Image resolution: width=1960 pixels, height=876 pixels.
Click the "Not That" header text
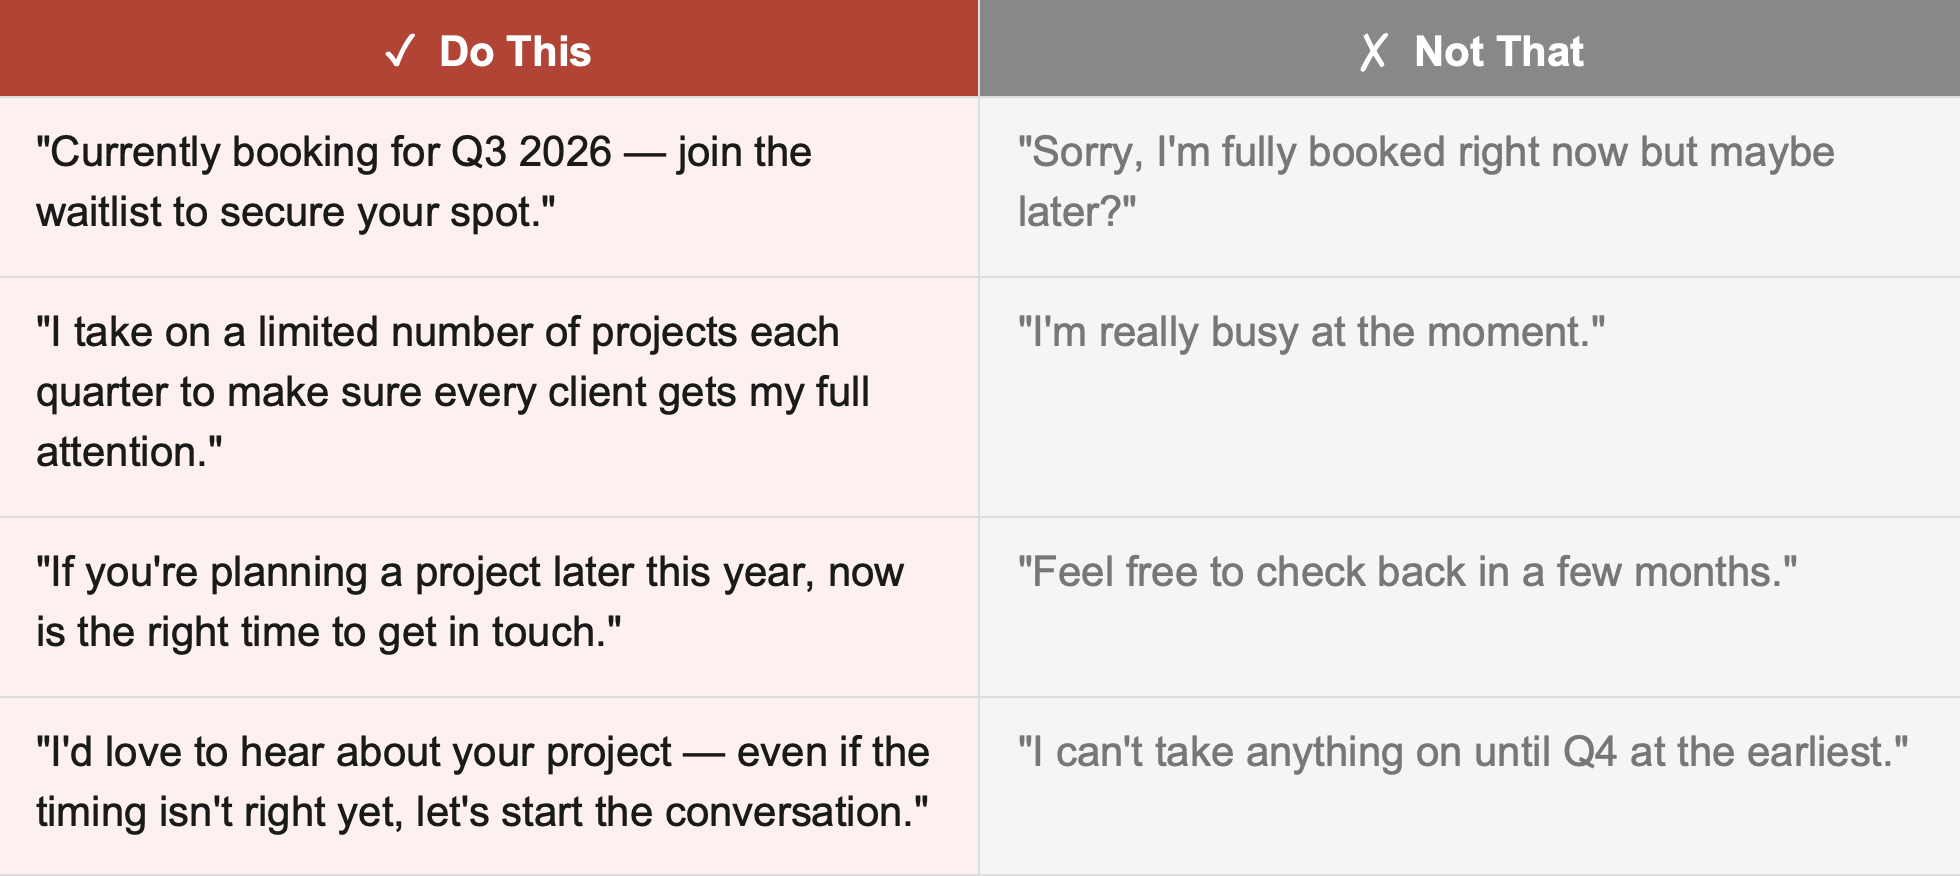[x=1499, y=51]
